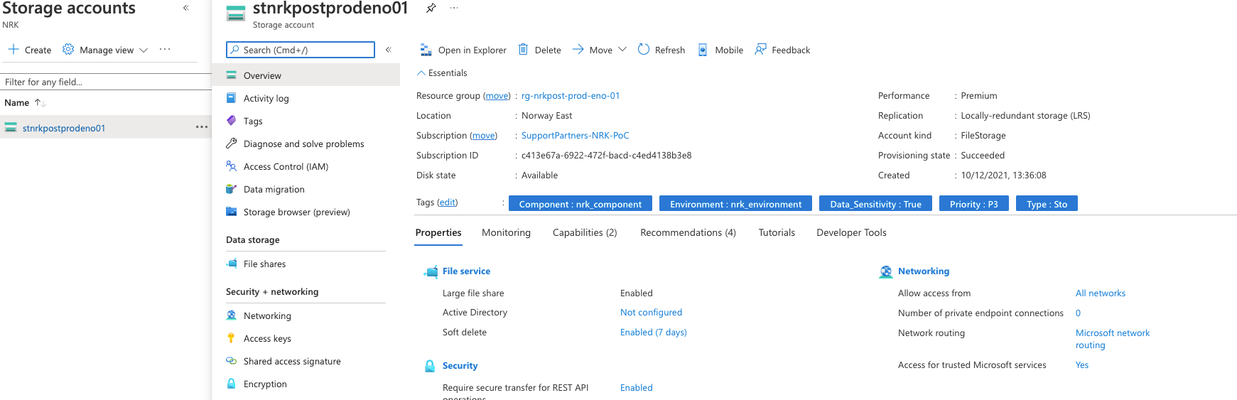Collapse the Essentials section
The image size is (1237, 400).
[441, 73]
